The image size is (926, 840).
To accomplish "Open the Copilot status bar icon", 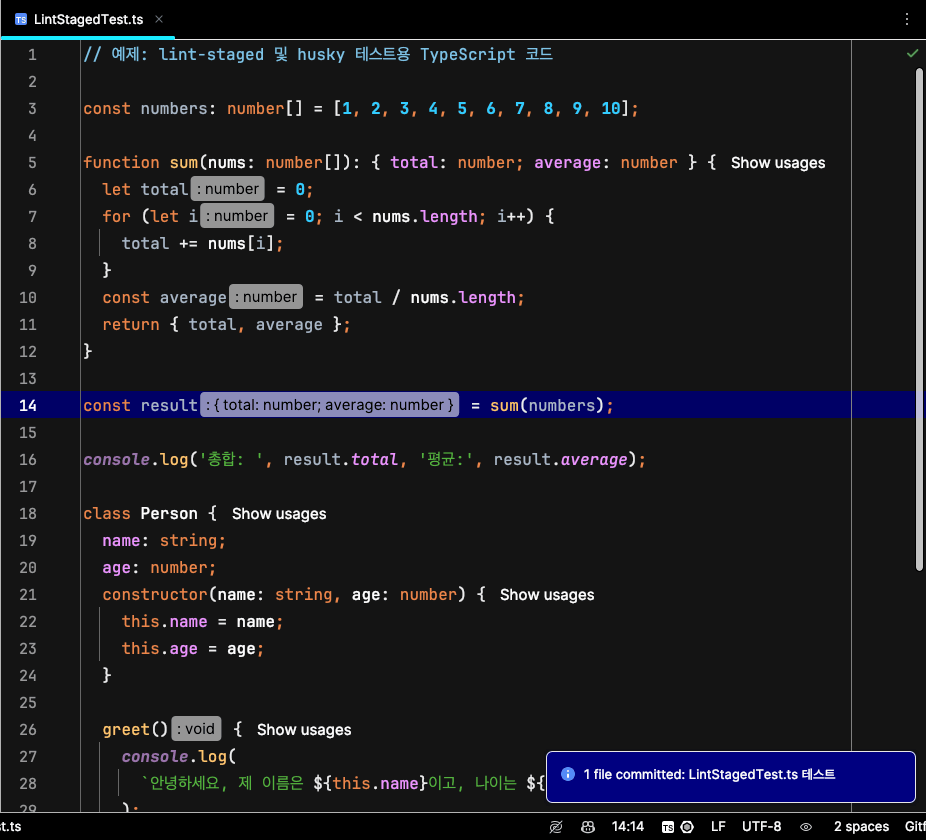I will [x=589, y=827].
